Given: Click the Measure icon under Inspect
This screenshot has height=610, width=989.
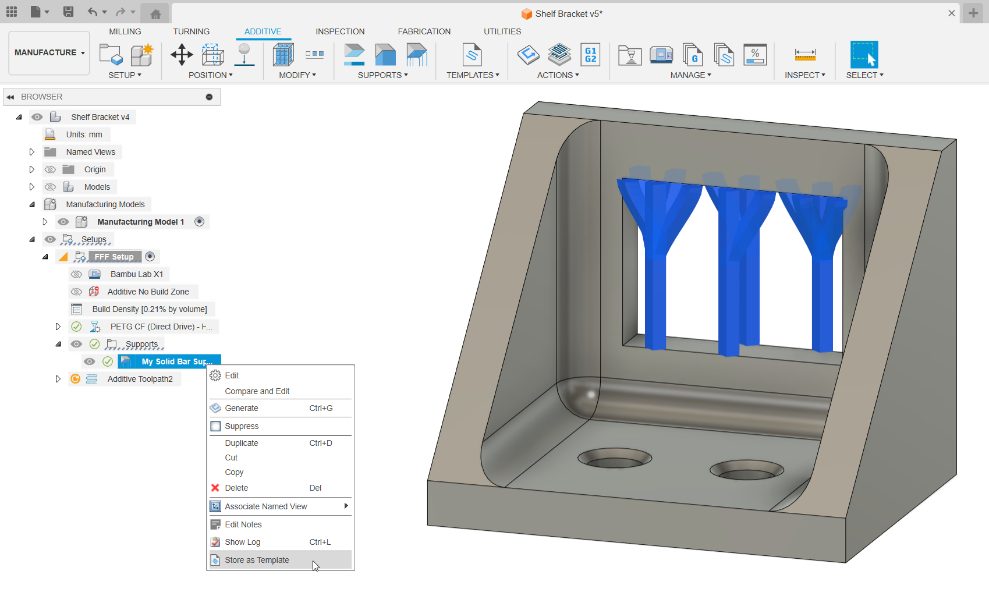Looking at the screenshot, I should point(804,54).
